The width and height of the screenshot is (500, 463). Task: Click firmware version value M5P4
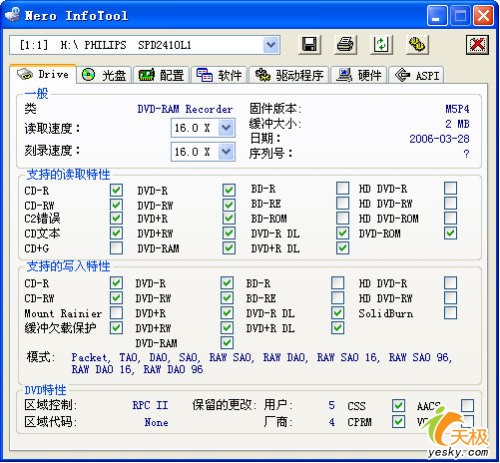(457, 109)
